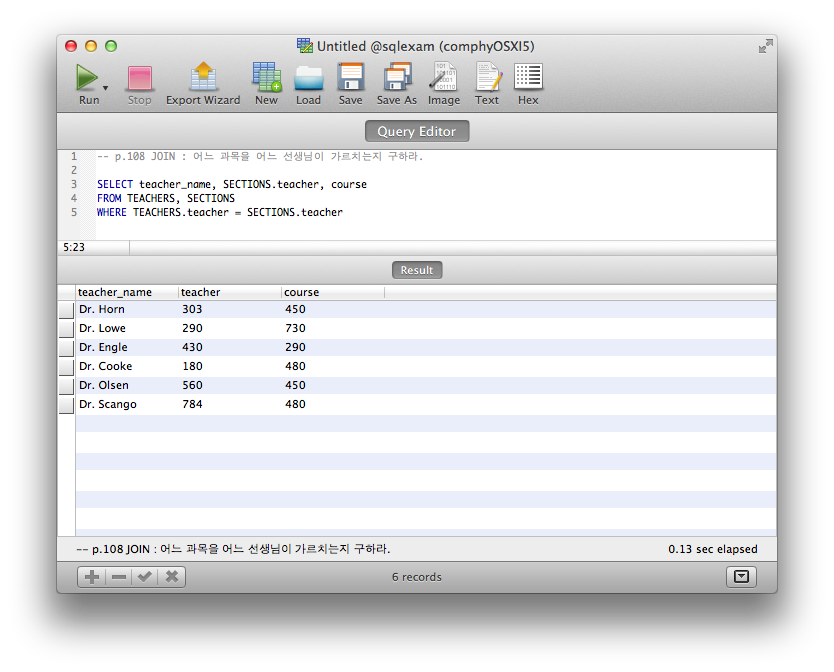Select the Result tab

click(x=417, y=270)
